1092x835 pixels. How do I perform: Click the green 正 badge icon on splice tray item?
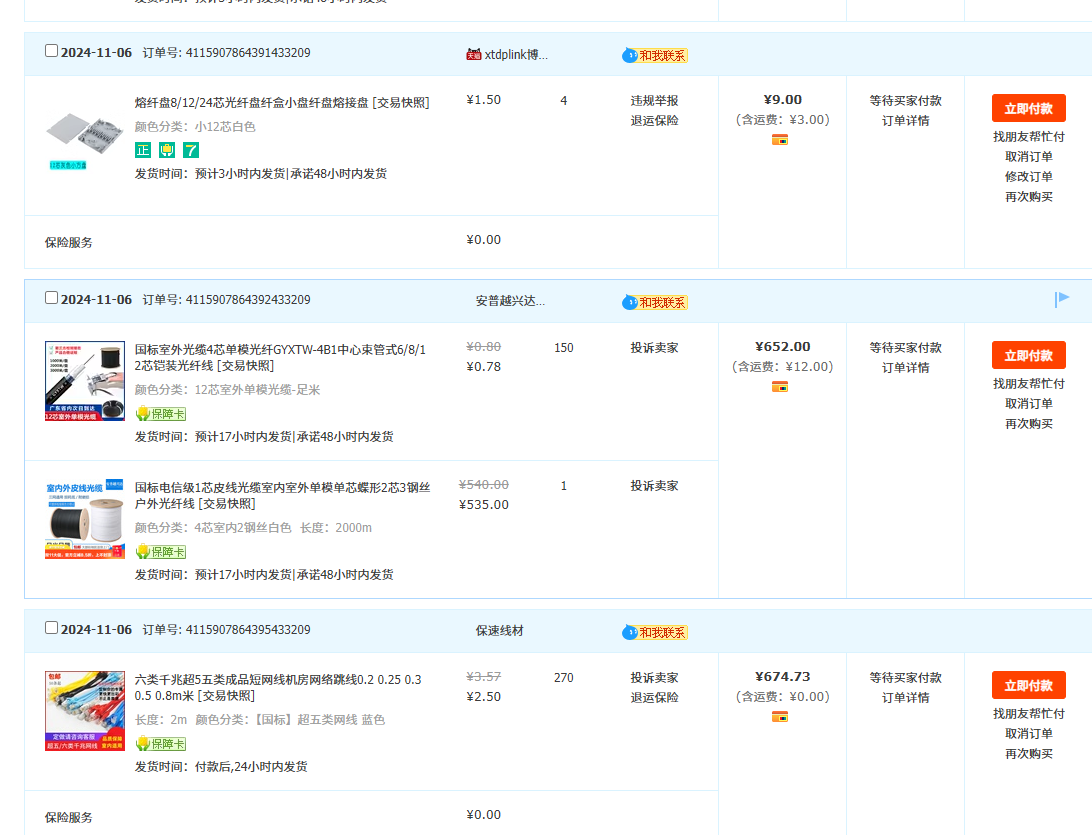pos(143,150)
